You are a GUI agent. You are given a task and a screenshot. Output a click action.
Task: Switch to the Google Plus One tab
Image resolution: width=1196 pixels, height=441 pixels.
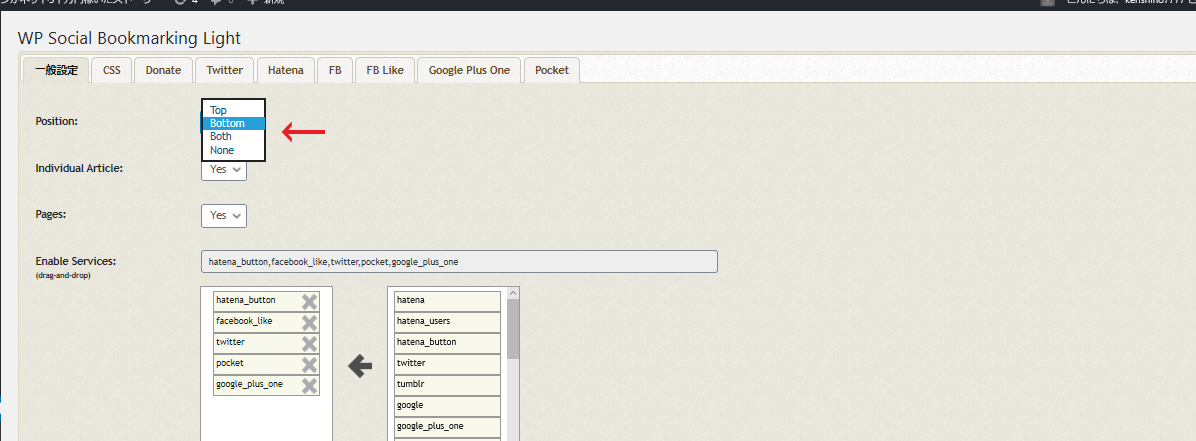tap(469, 70)
